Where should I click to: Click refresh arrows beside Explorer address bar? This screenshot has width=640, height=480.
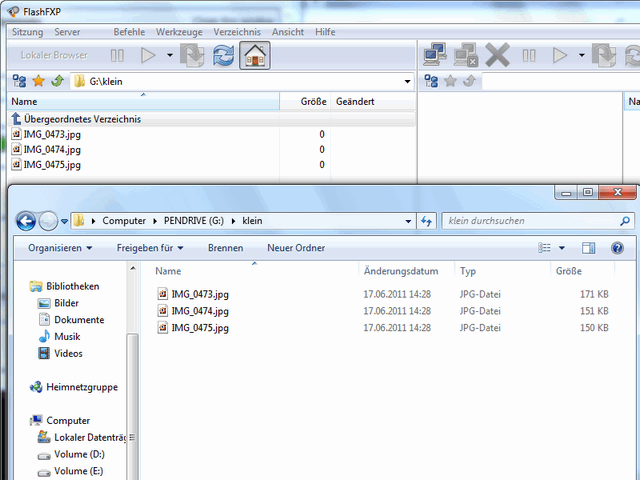tap(427, 220)
